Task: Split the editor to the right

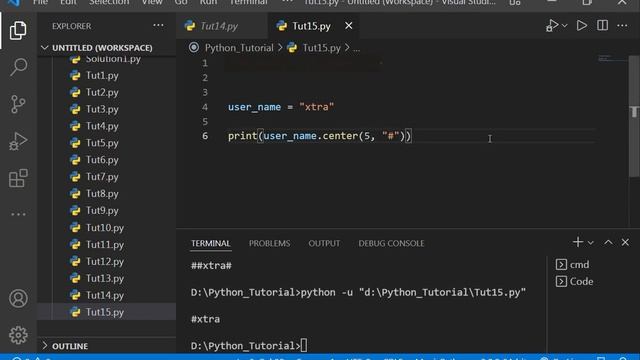Action: (602, 26)
